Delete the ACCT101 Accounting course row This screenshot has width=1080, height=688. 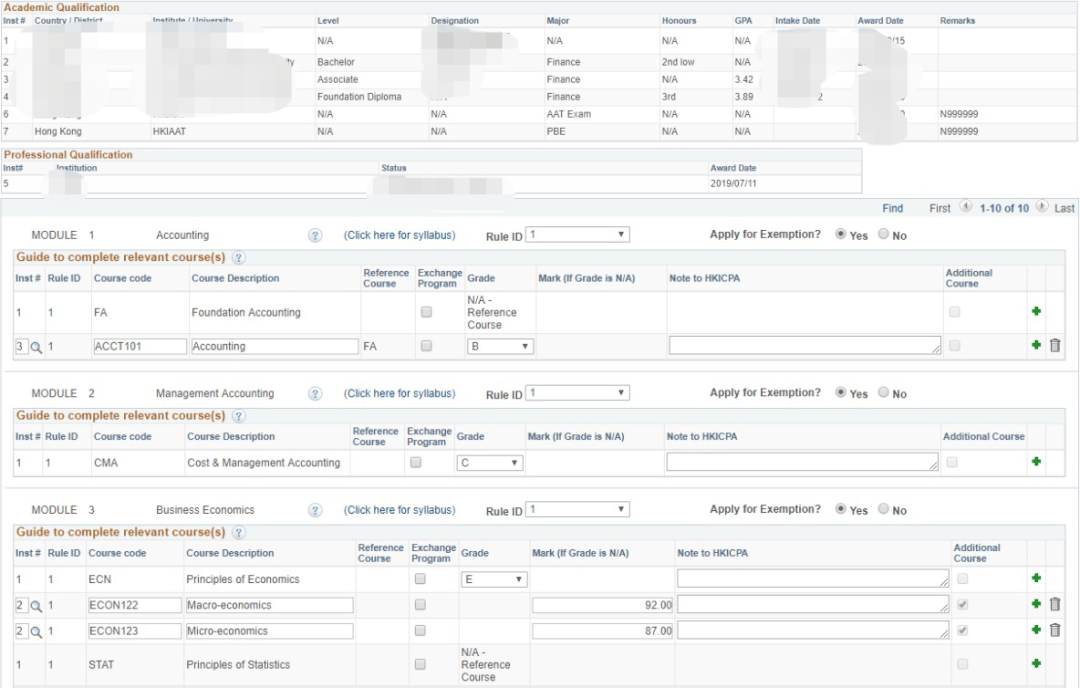(1054, 346)
